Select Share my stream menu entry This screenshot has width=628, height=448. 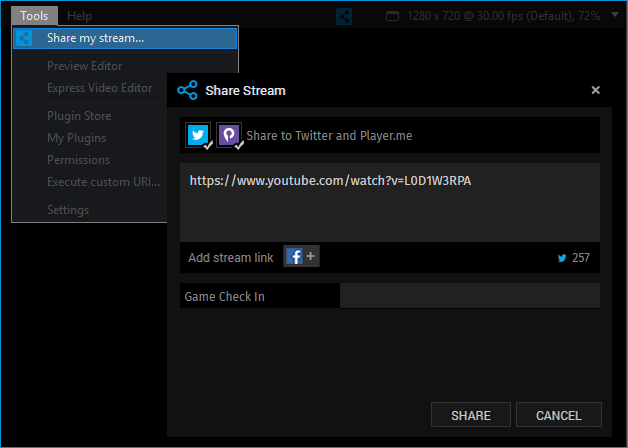click(x=125, y=38)
